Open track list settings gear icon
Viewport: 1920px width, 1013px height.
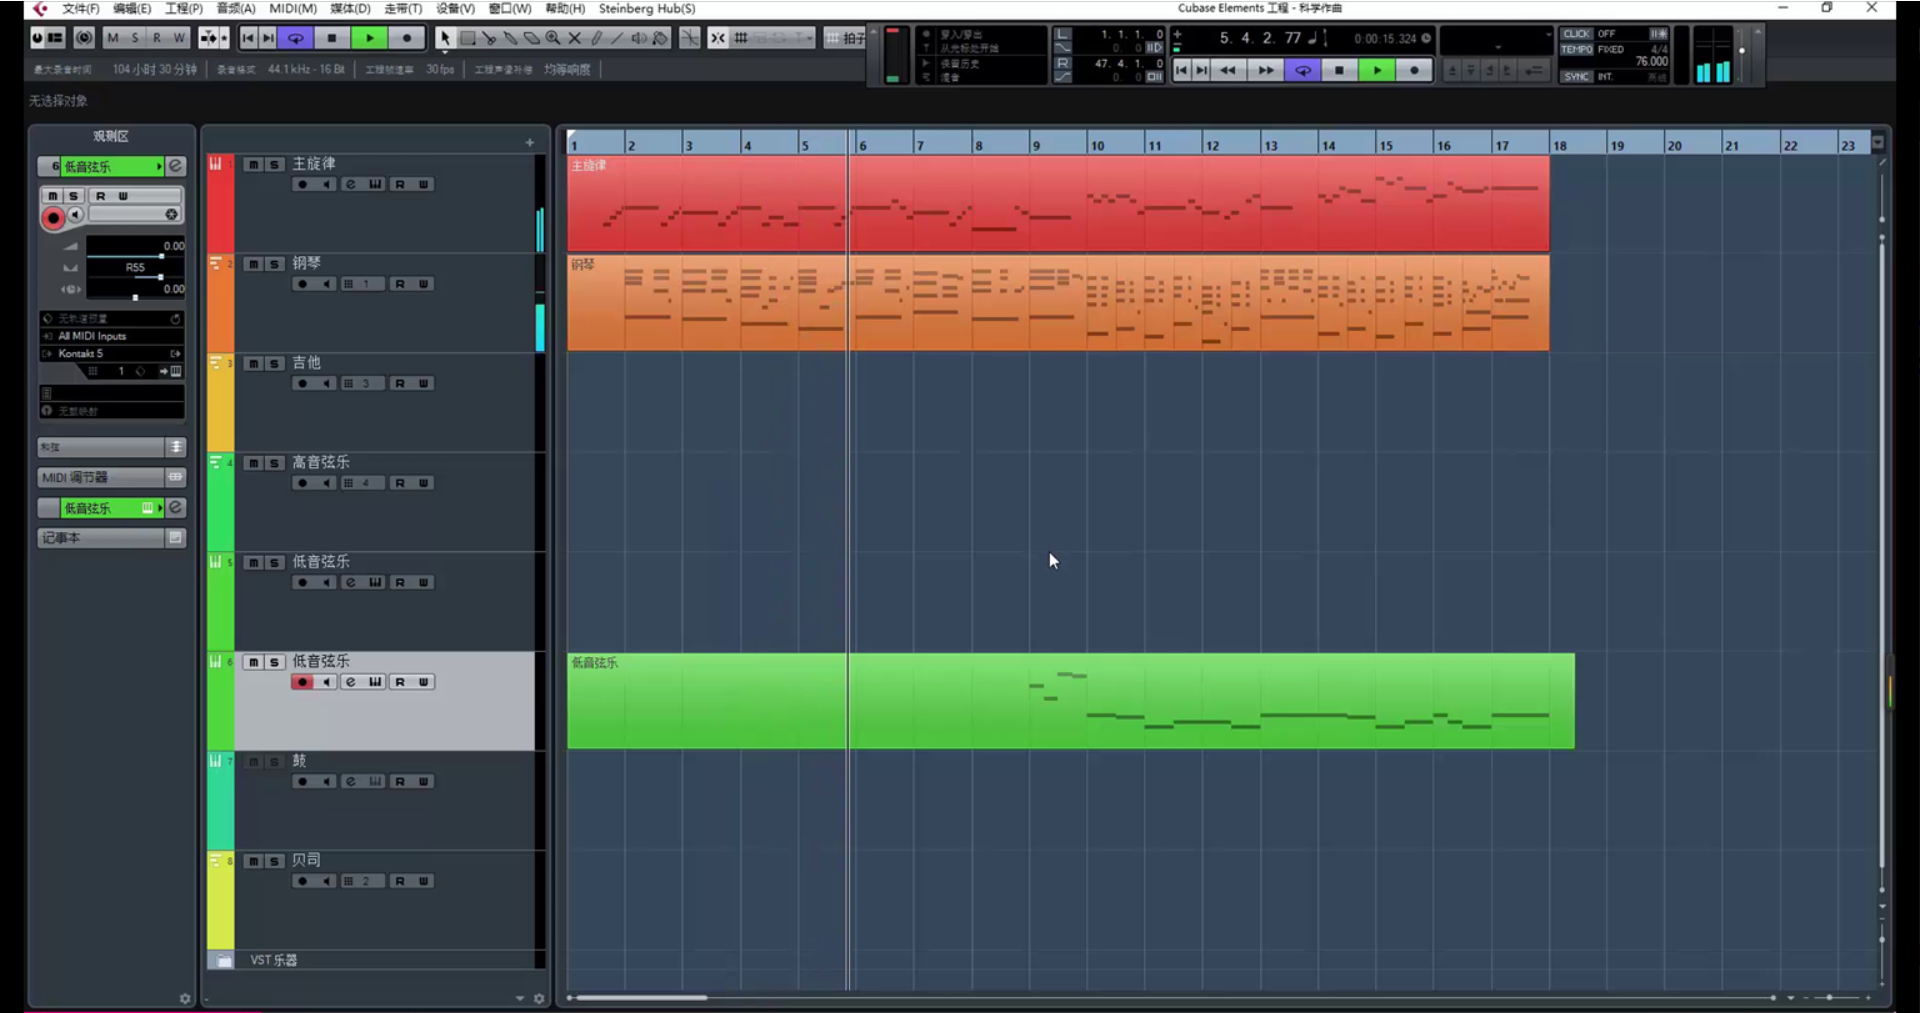click(x=539, y=998)
